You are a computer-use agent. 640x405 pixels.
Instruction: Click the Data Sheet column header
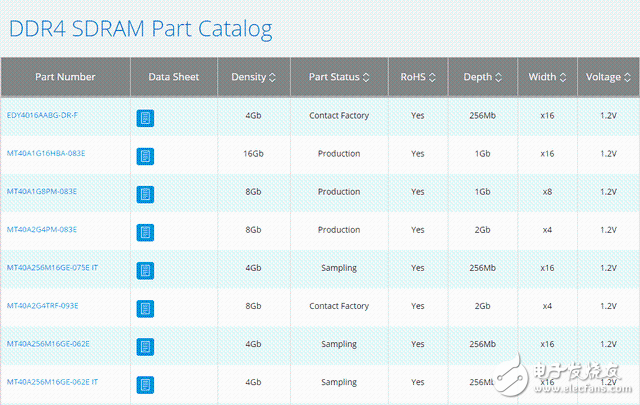point(174,77)
